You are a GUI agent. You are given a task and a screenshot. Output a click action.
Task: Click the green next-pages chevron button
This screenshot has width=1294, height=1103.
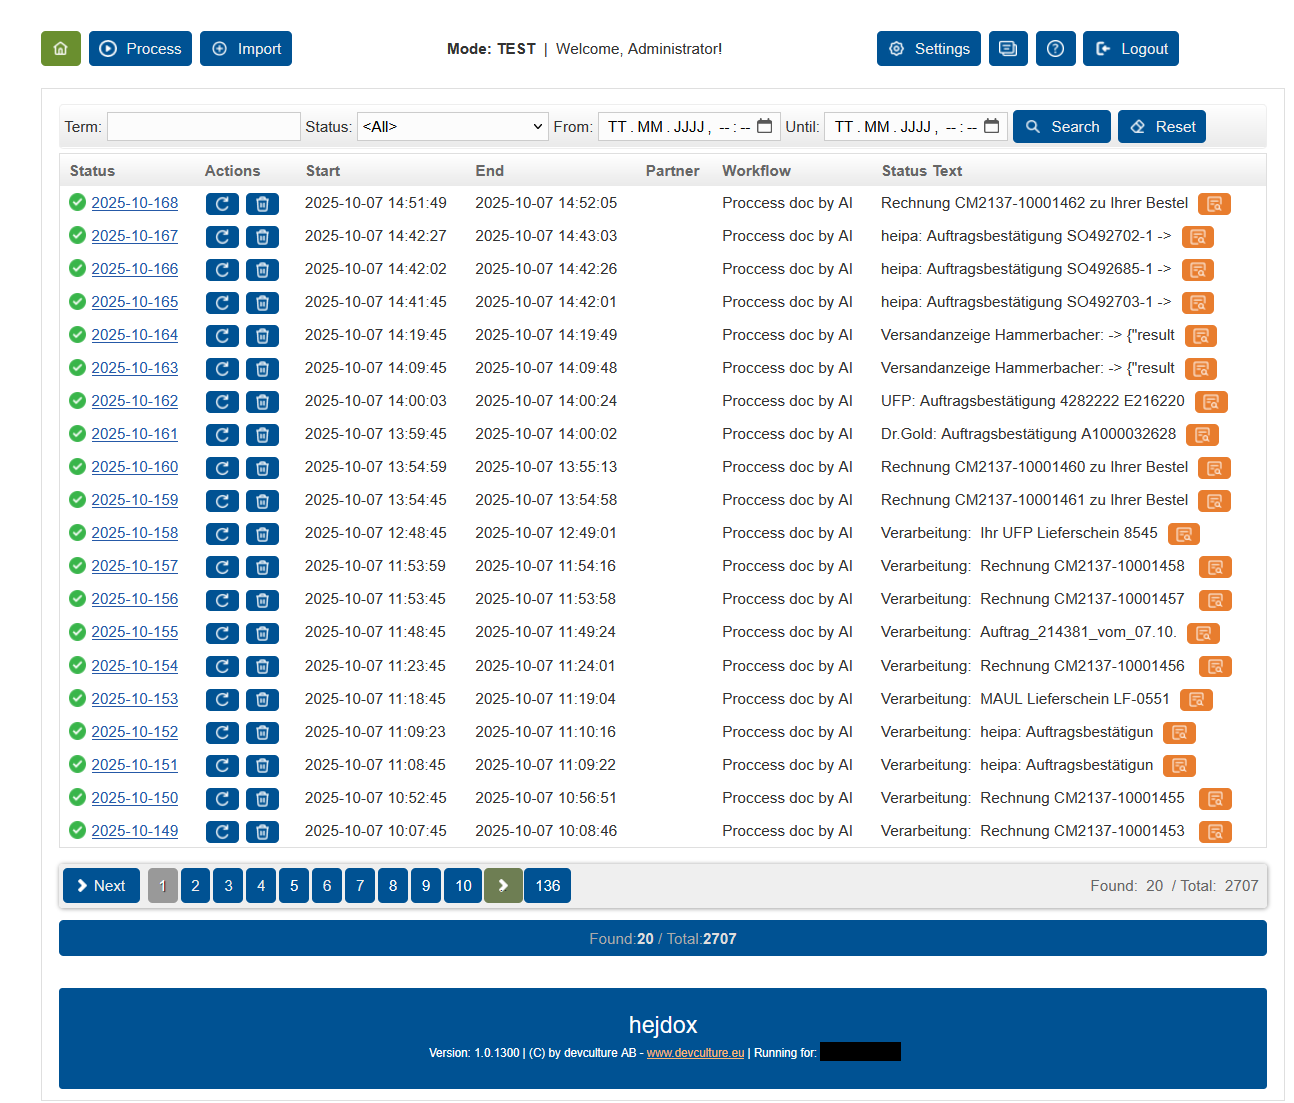point(503,886)
